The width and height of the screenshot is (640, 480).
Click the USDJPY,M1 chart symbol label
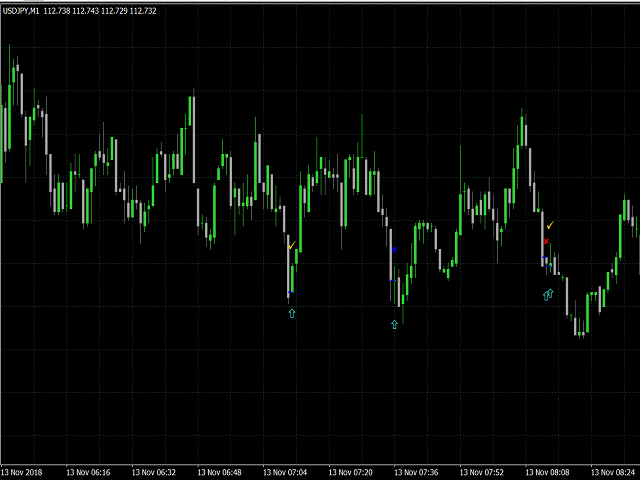tap(21, 10)
